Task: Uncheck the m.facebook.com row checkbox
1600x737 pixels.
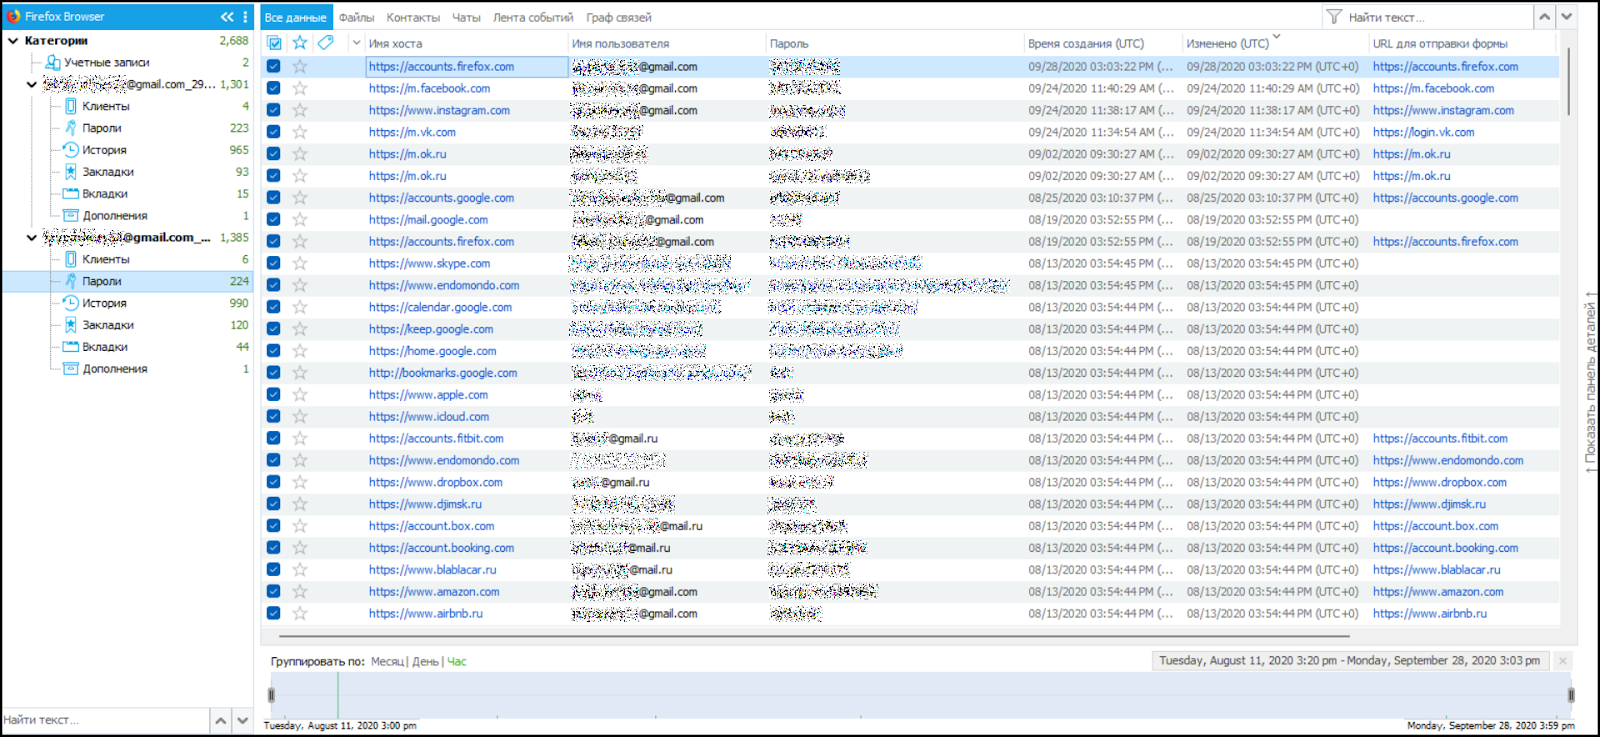Action: pyautogui.click(x=274, y=88)
